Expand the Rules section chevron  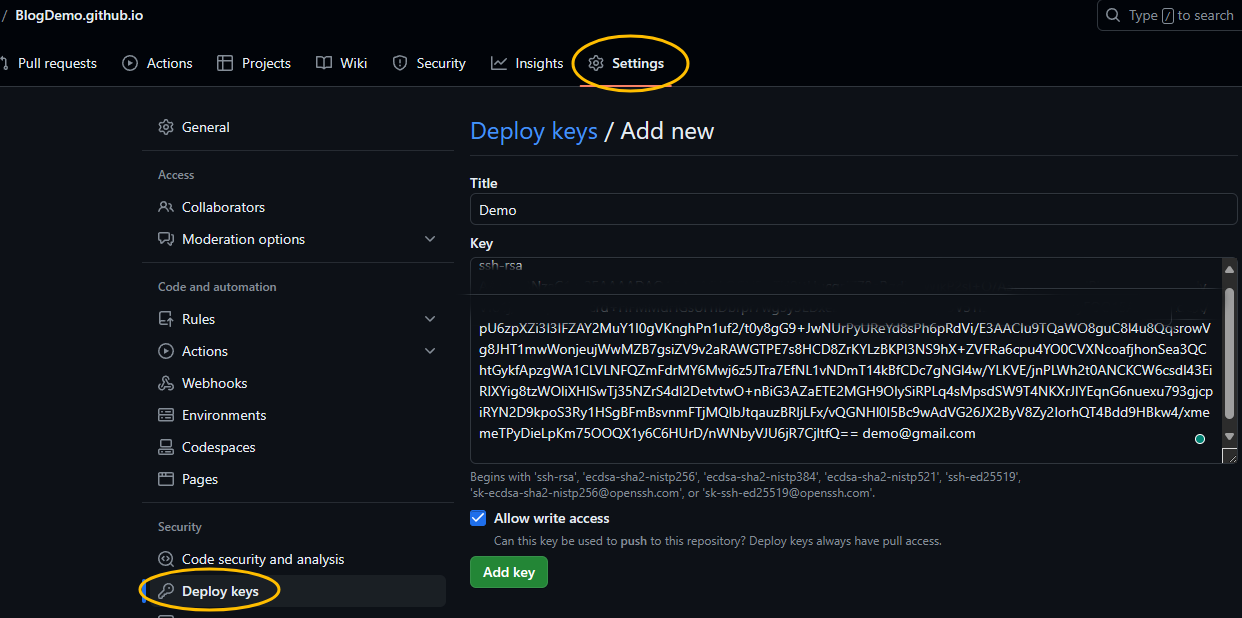[430, 319]
